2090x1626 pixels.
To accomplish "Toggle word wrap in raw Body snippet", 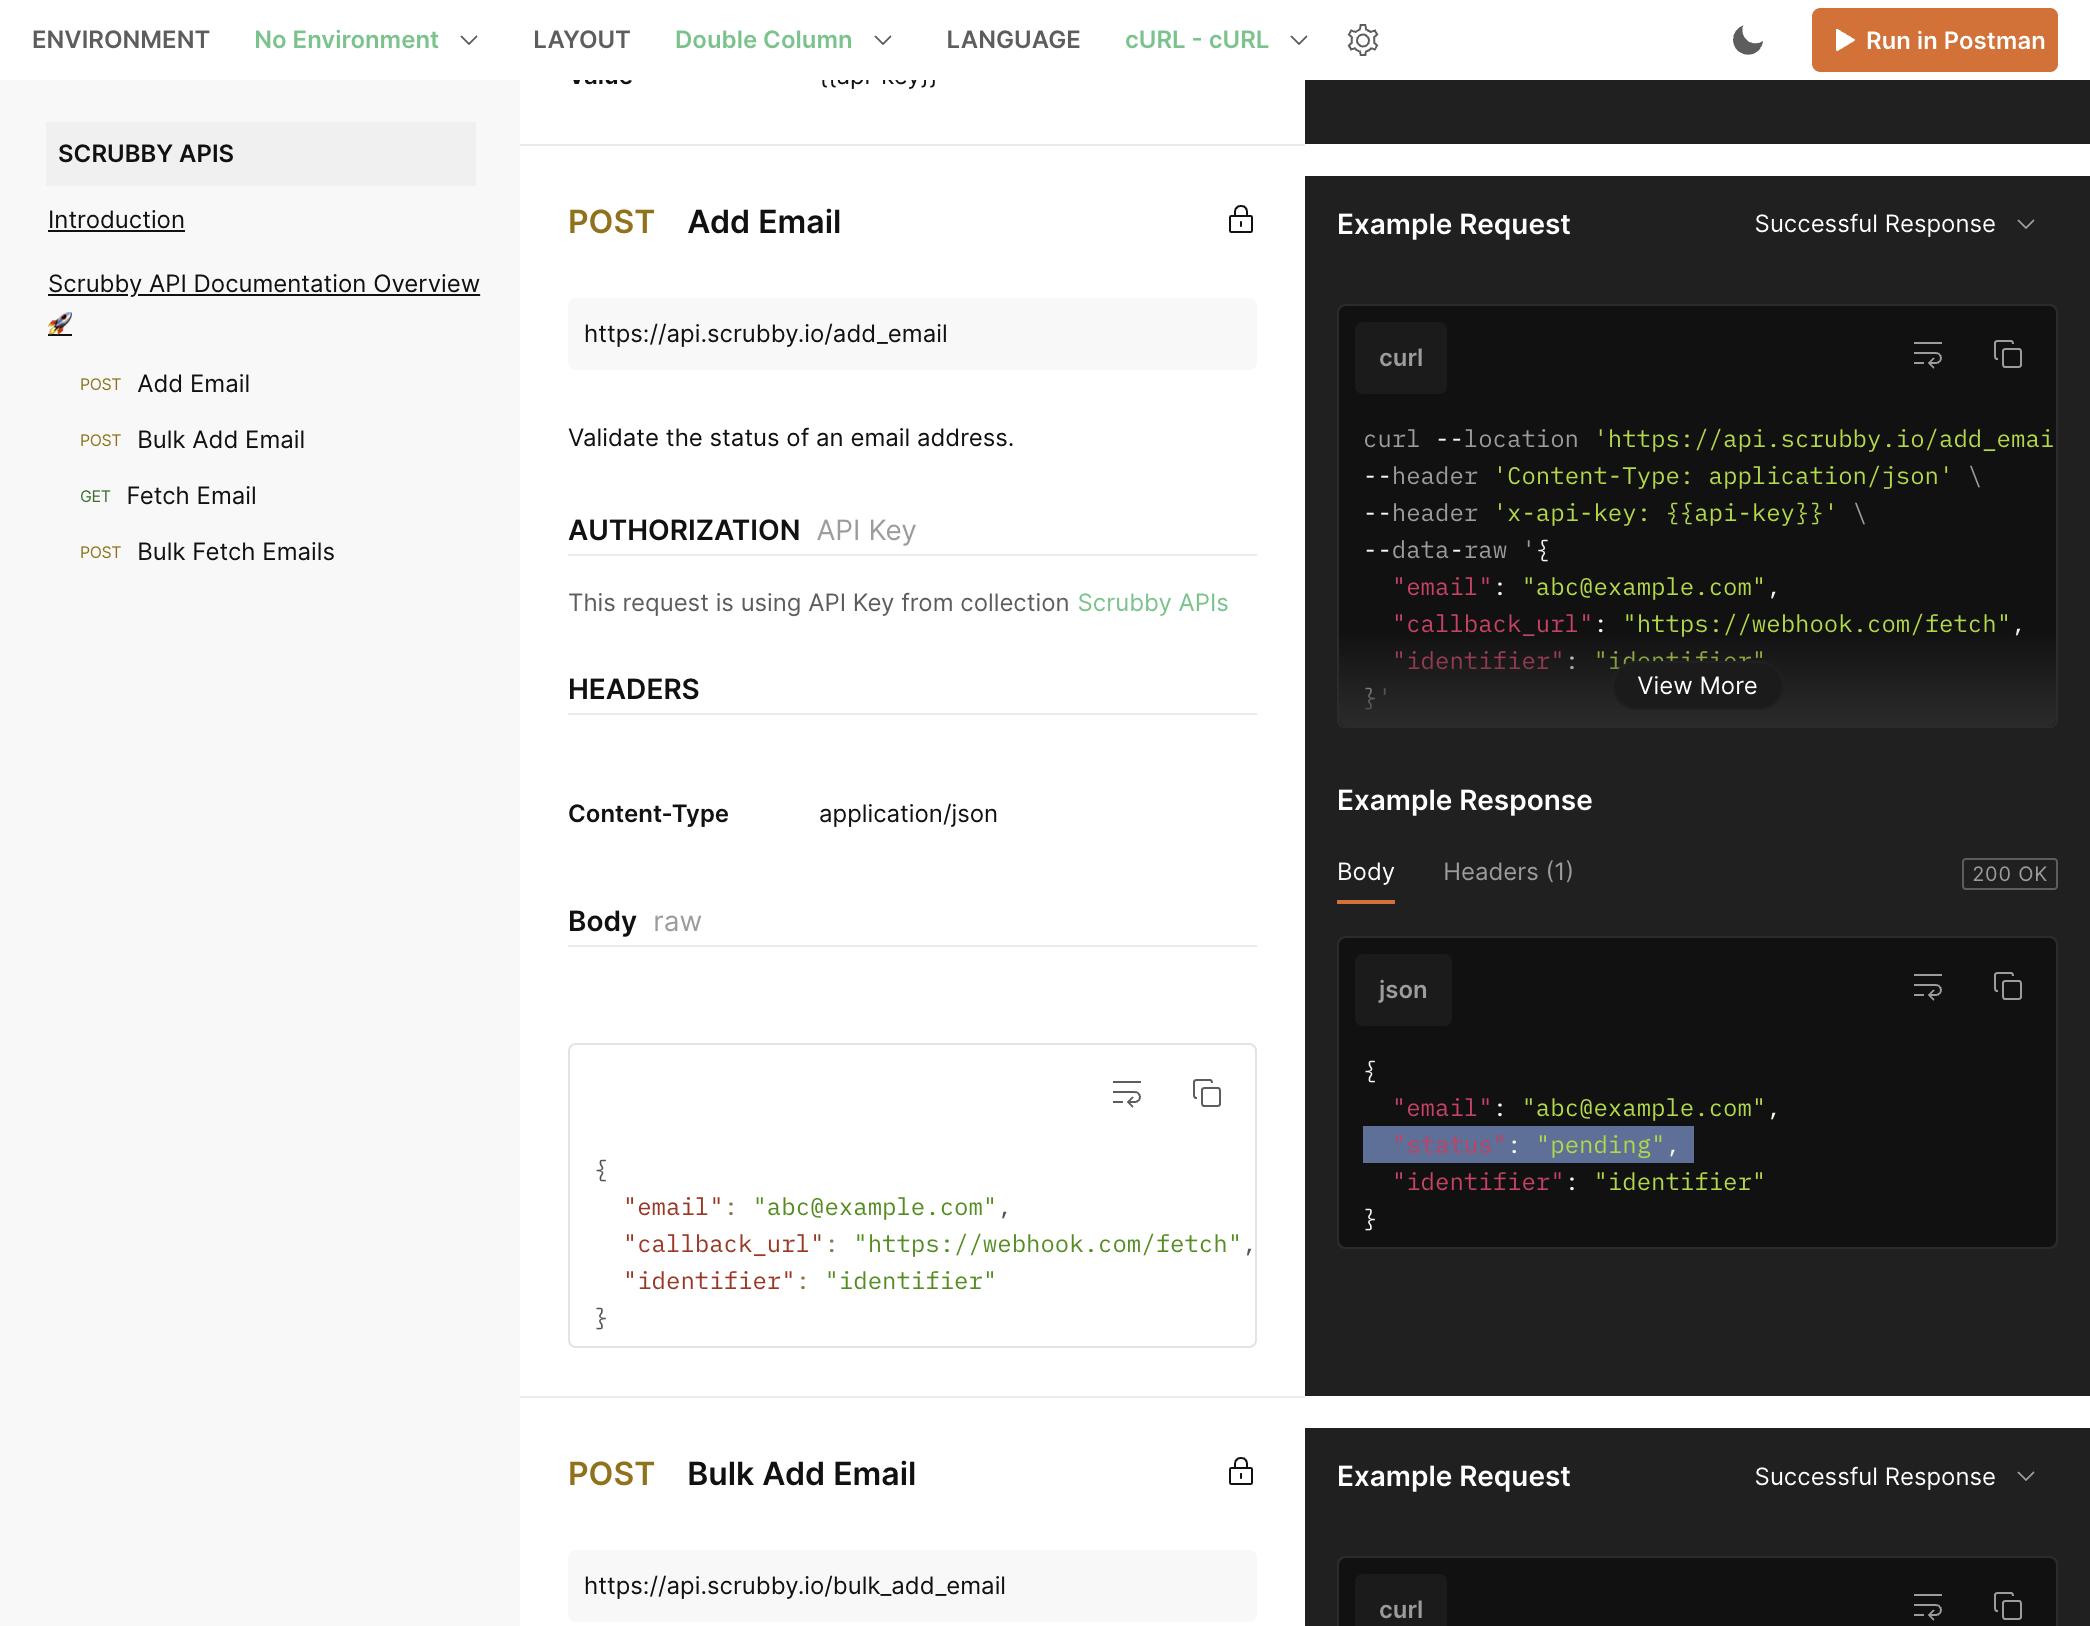I will point(1126,1093).
